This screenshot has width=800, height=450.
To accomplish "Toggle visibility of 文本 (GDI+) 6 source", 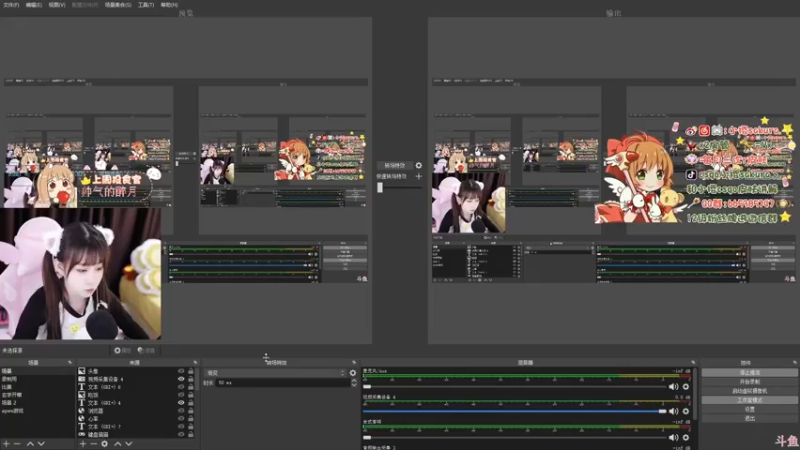I will coord(181,387).
